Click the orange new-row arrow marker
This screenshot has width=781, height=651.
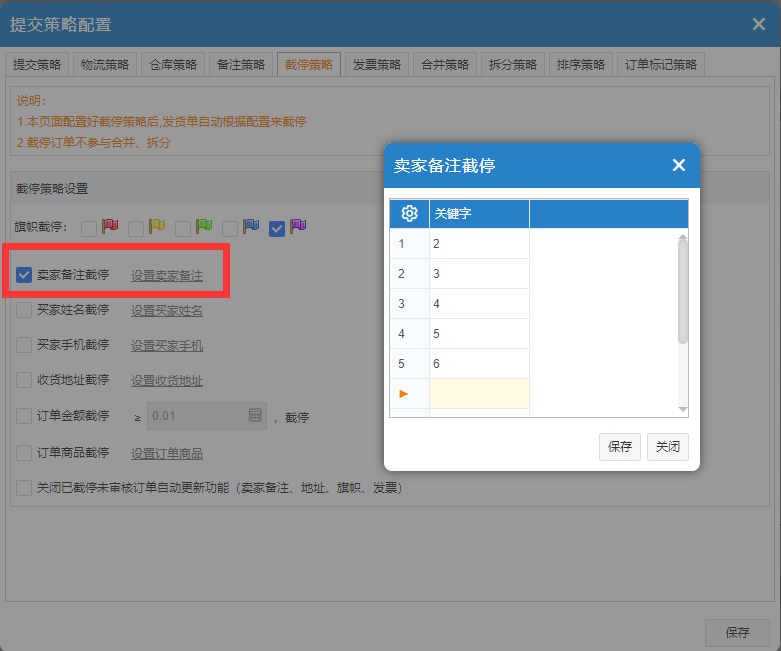point(403,394)
